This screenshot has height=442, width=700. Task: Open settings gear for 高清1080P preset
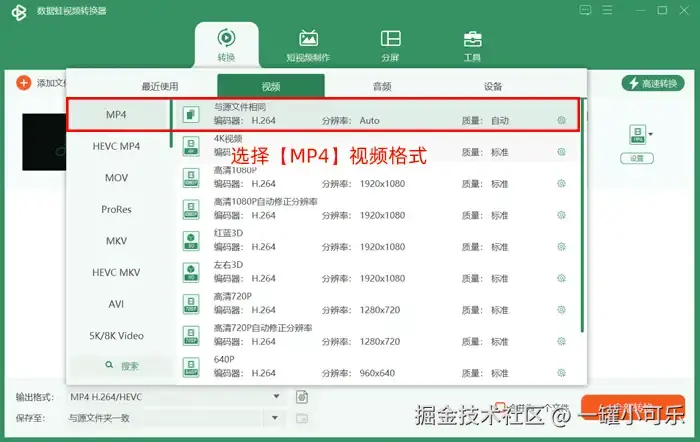pyautogui.click(x=562, y=183)
